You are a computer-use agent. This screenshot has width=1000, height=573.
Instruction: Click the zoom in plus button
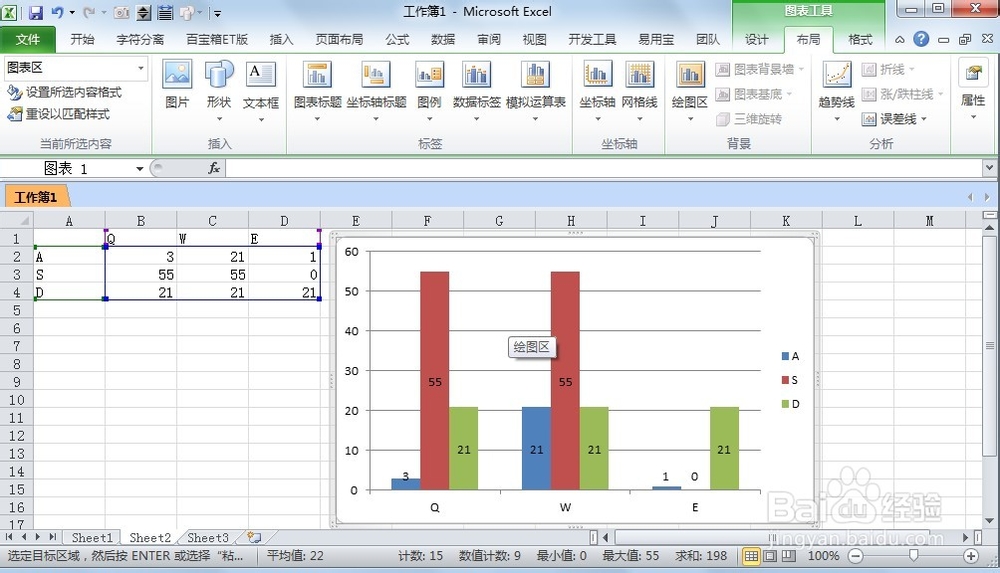pyautogui.click(x=971, y=556)
